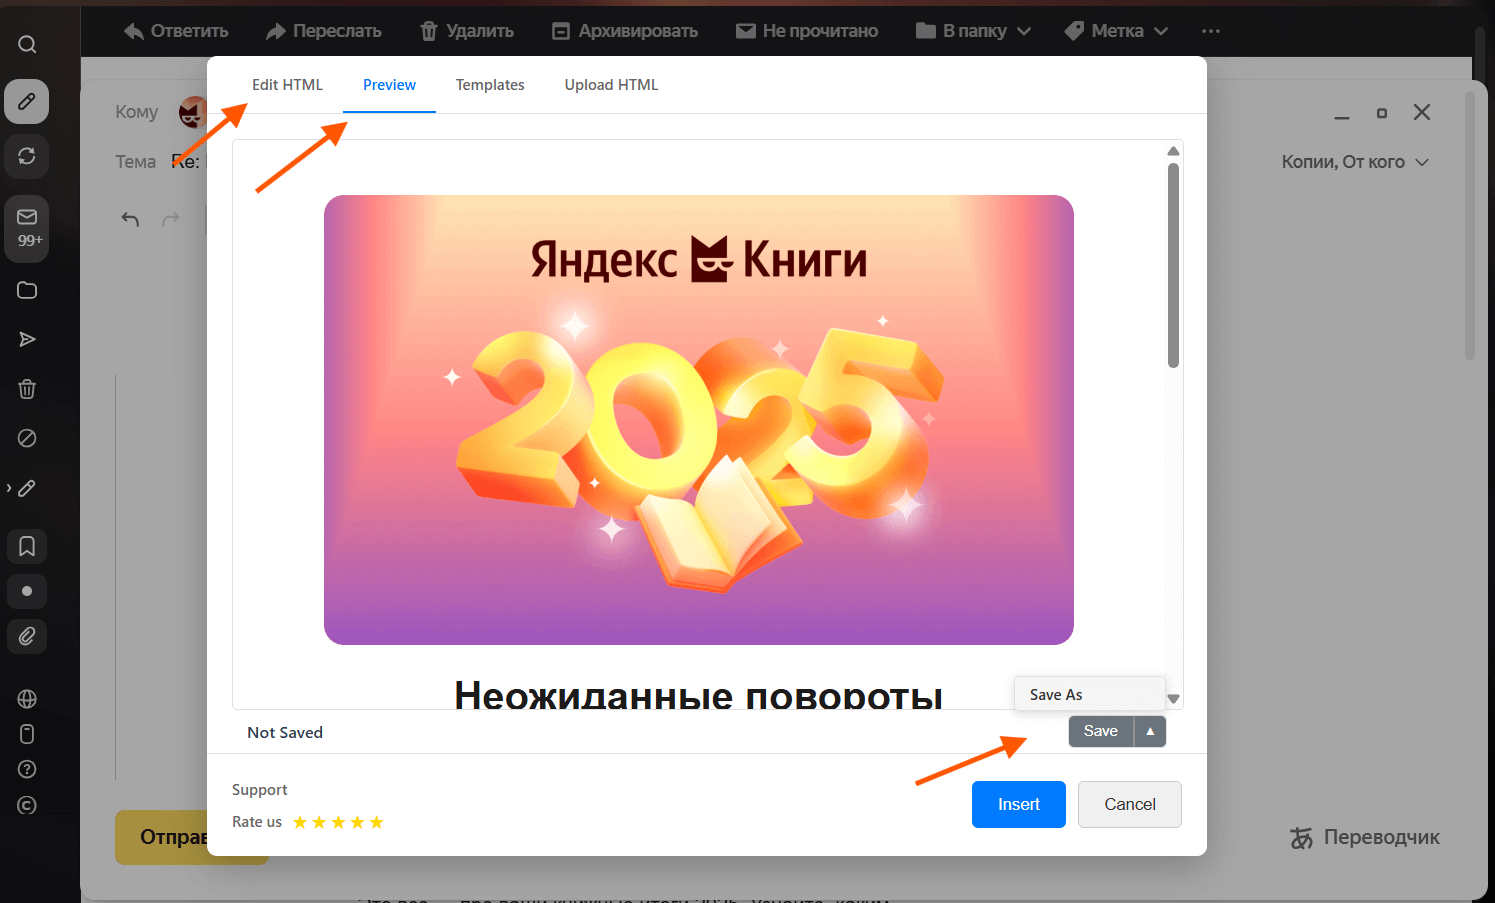Open the Templates tab
This screenshot has width=1495, height=903.
click(490, 85)
